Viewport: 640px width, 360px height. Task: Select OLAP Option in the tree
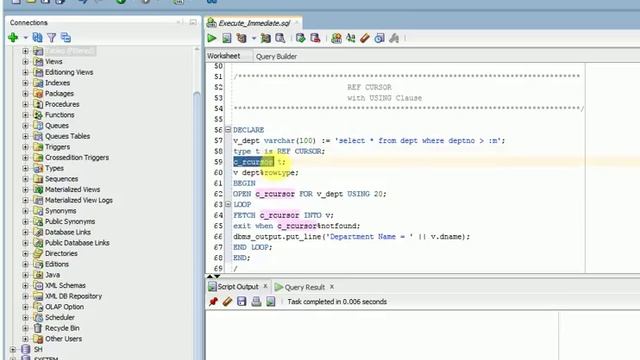pyautogui.click(x=64, y=307)
